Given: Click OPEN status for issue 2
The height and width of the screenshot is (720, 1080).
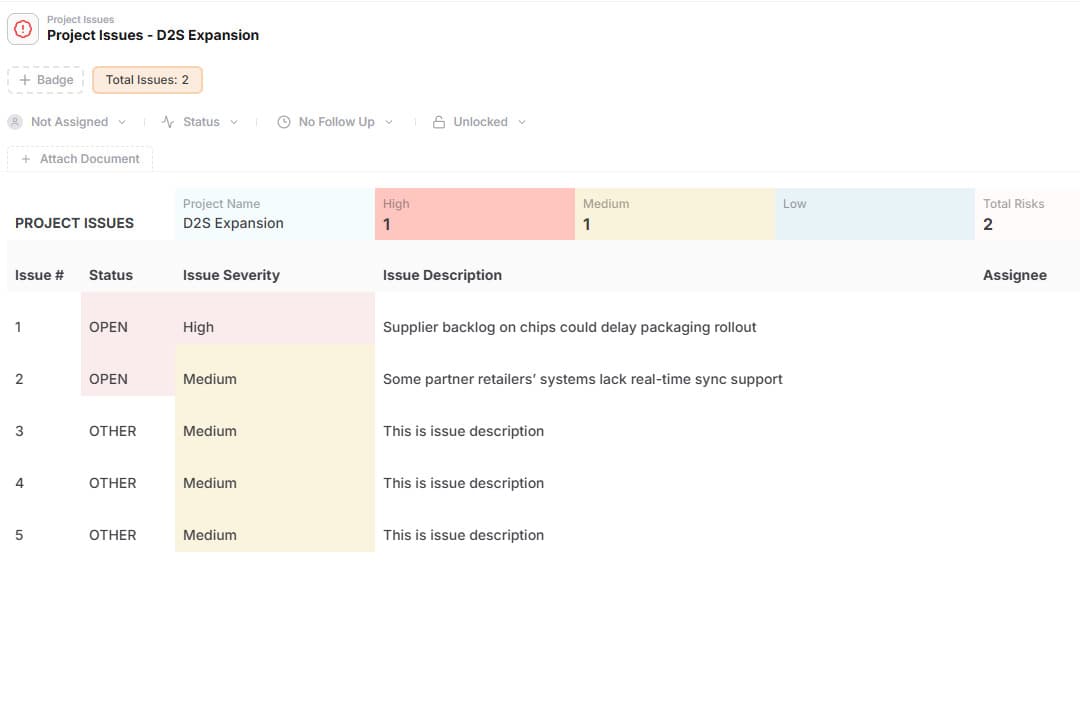Looking at the screenshot, I should pos(108,379).
